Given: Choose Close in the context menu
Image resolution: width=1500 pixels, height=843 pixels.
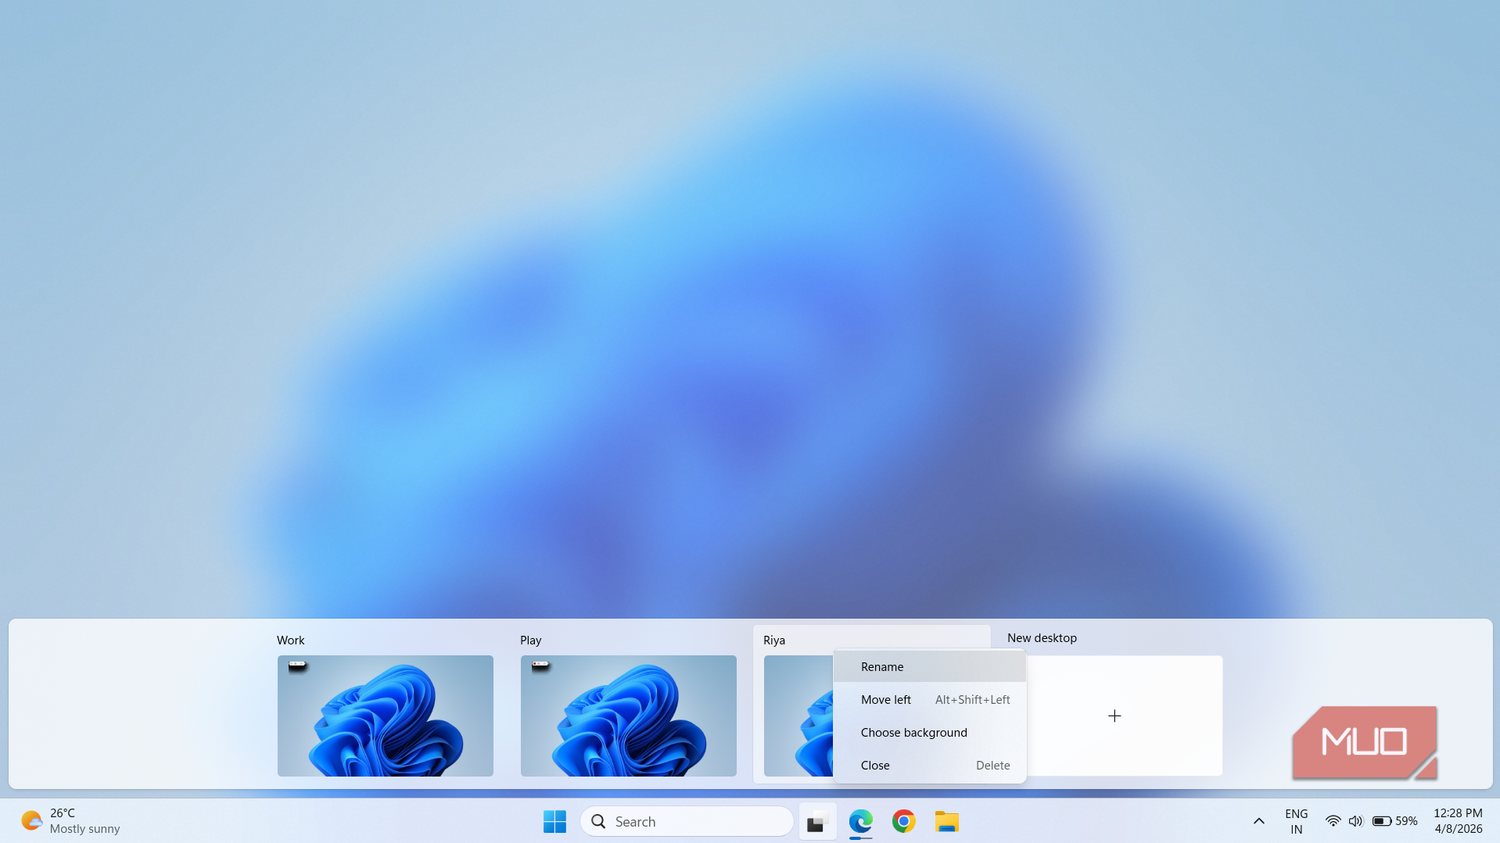Looking at the screenshot, I should pos(930,766).
